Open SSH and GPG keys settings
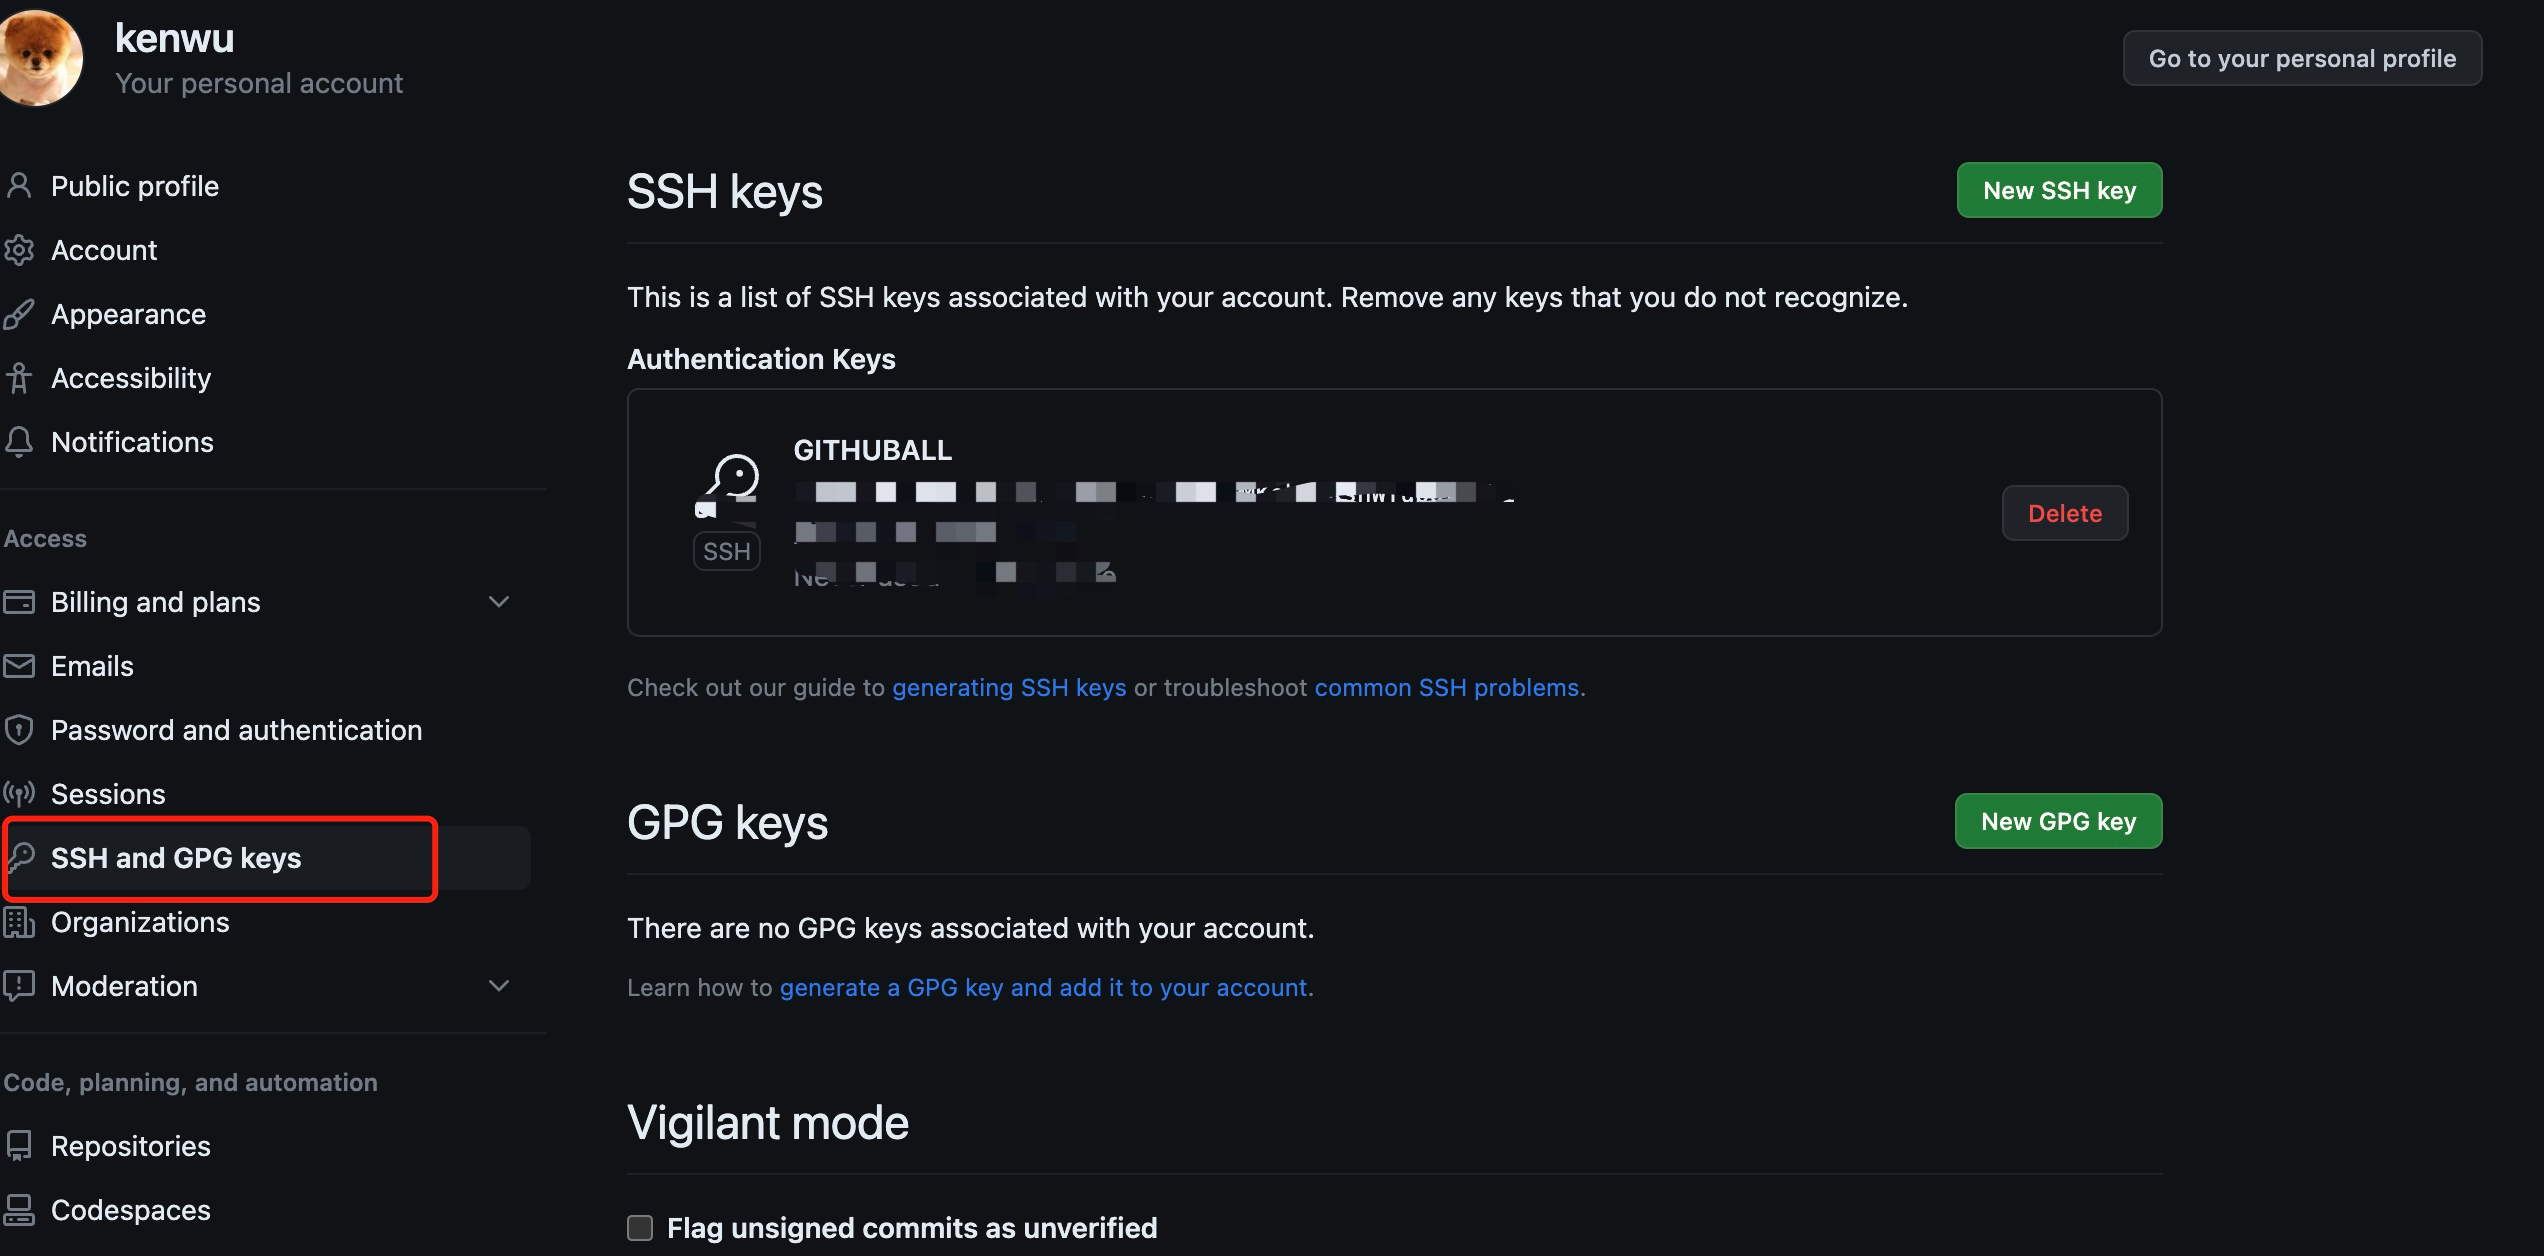Screen dimensions: 2544x1256 (176, 858)
